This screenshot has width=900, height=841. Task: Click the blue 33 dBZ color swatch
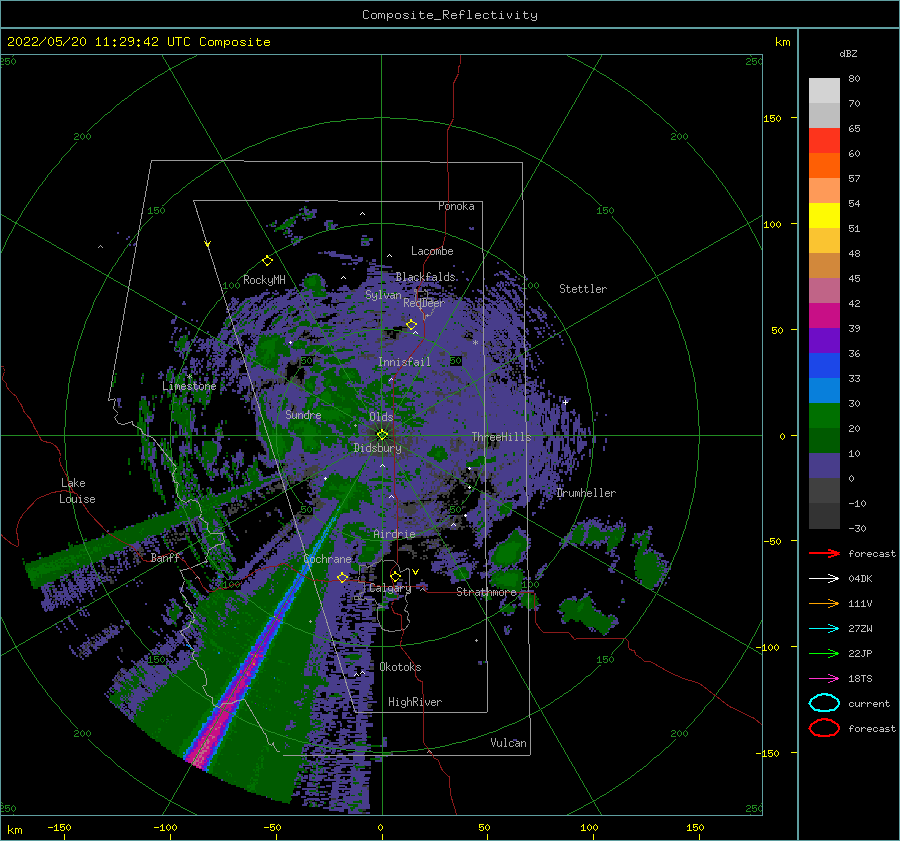coord(824,366)
